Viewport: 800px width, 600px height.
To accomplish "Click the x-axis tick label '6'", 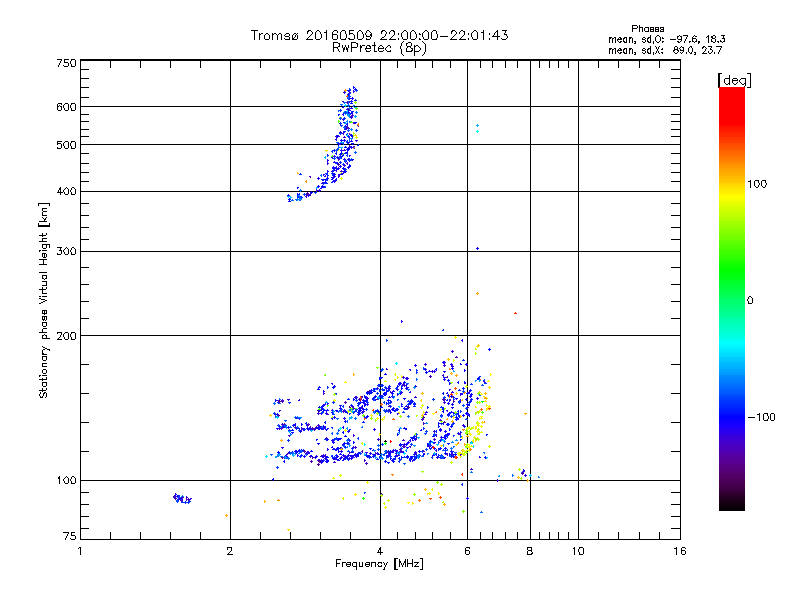I will click(467, 551).
